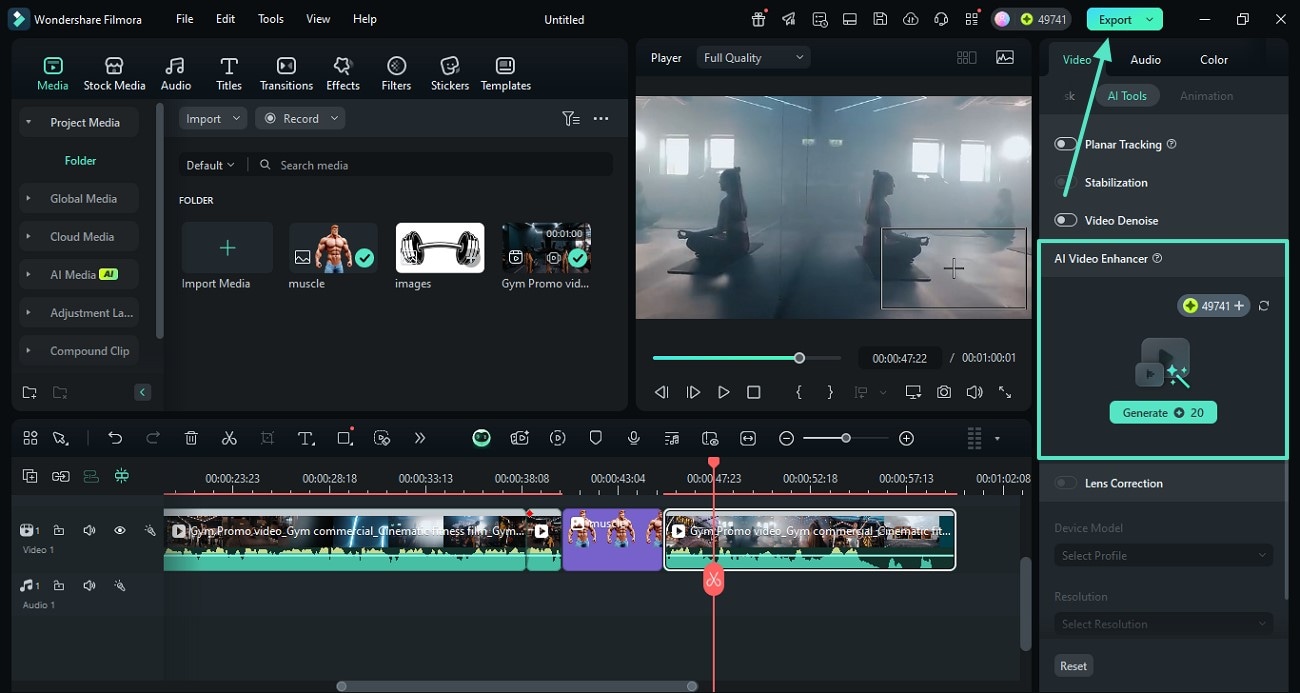The image size is (1300, 693).
Task: Click the undo arrow in timeline toolbar
Action: click(115, 438)
